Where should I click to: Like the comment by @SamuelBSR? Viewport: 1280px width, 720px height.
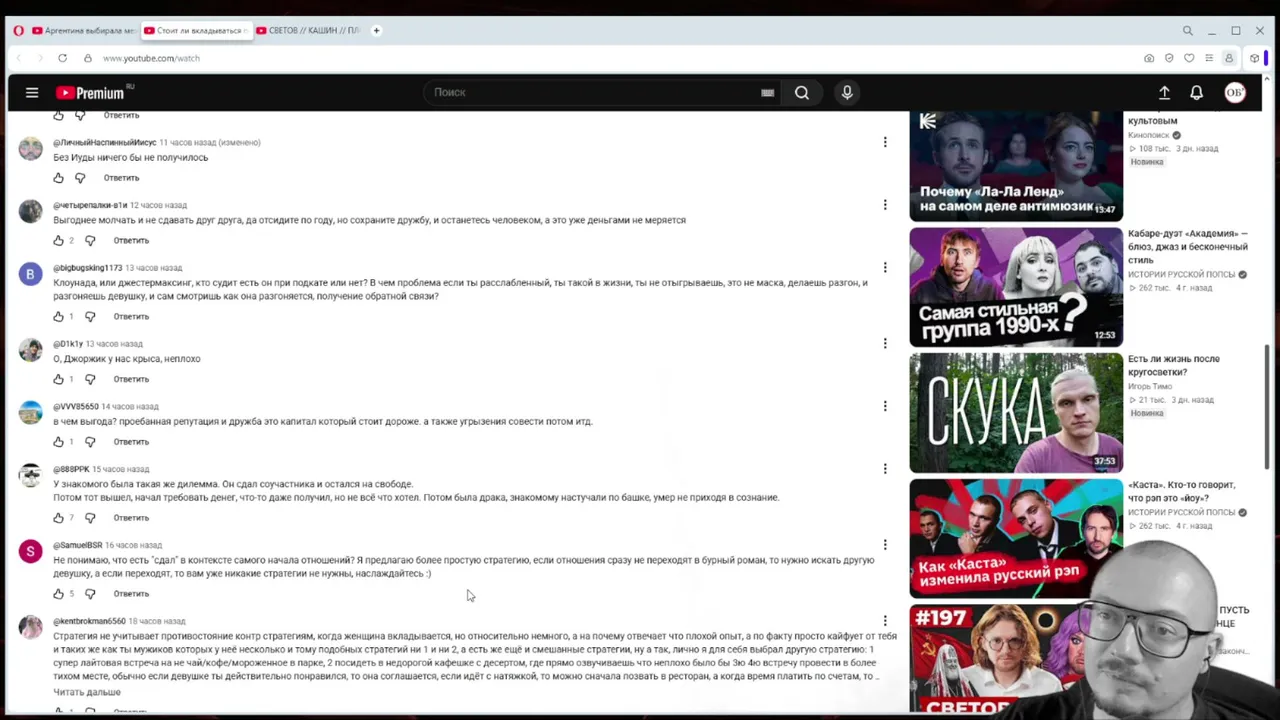click(x=58, y=594)
